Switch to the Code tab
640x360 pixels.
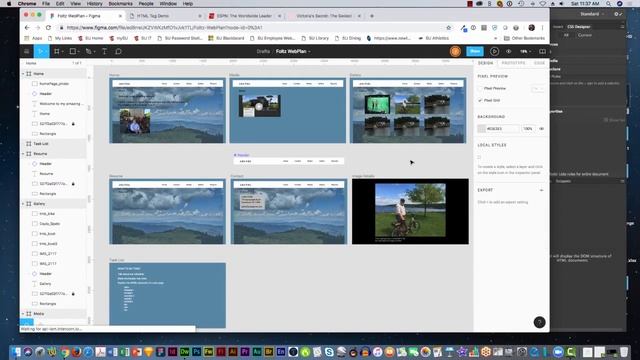[x=539, y=63]
